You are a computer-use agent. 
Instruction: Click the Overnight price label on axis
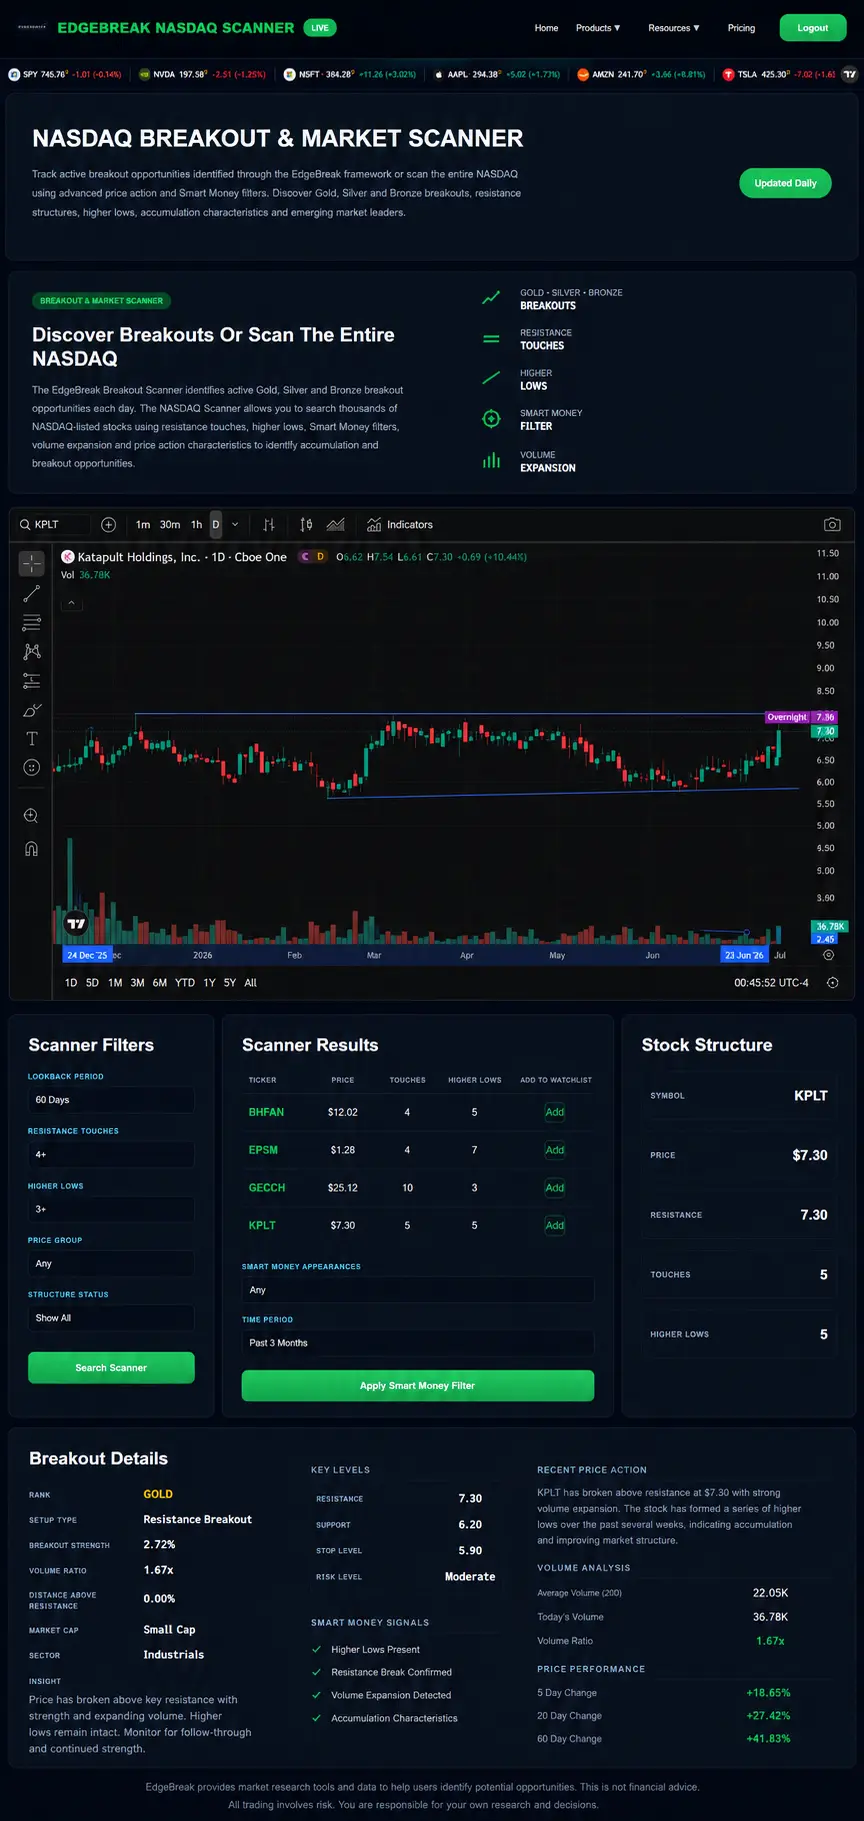(787, 717)
